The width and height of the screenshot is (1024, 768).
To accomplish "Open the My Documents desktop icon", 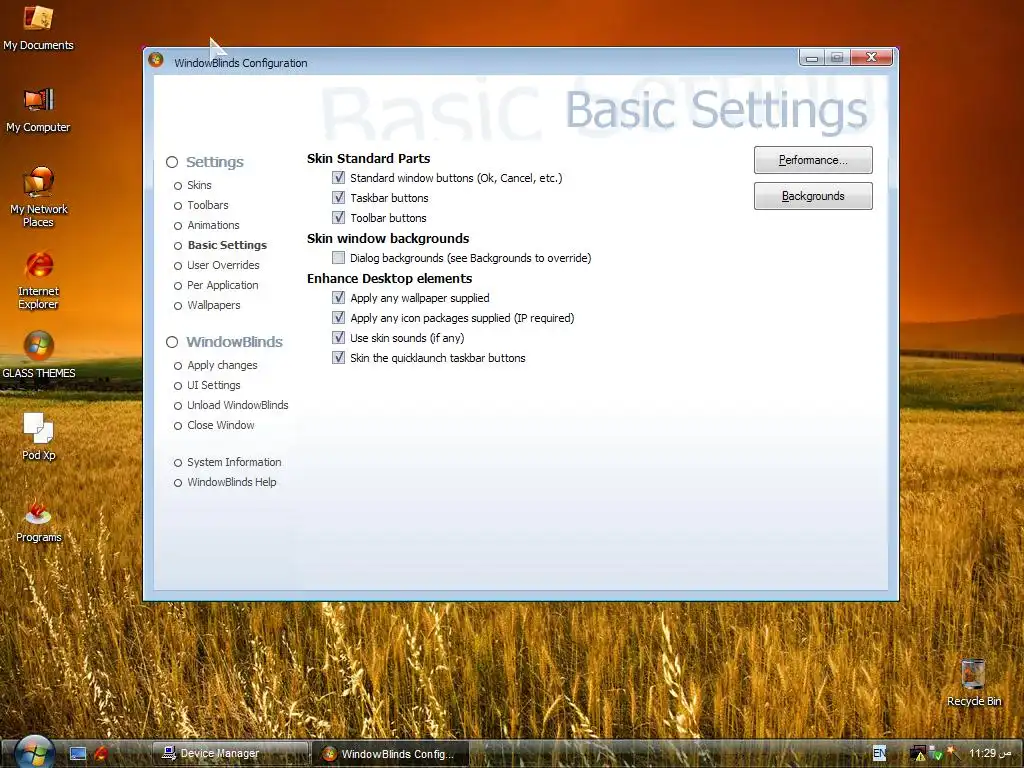I will coord(38,27).
